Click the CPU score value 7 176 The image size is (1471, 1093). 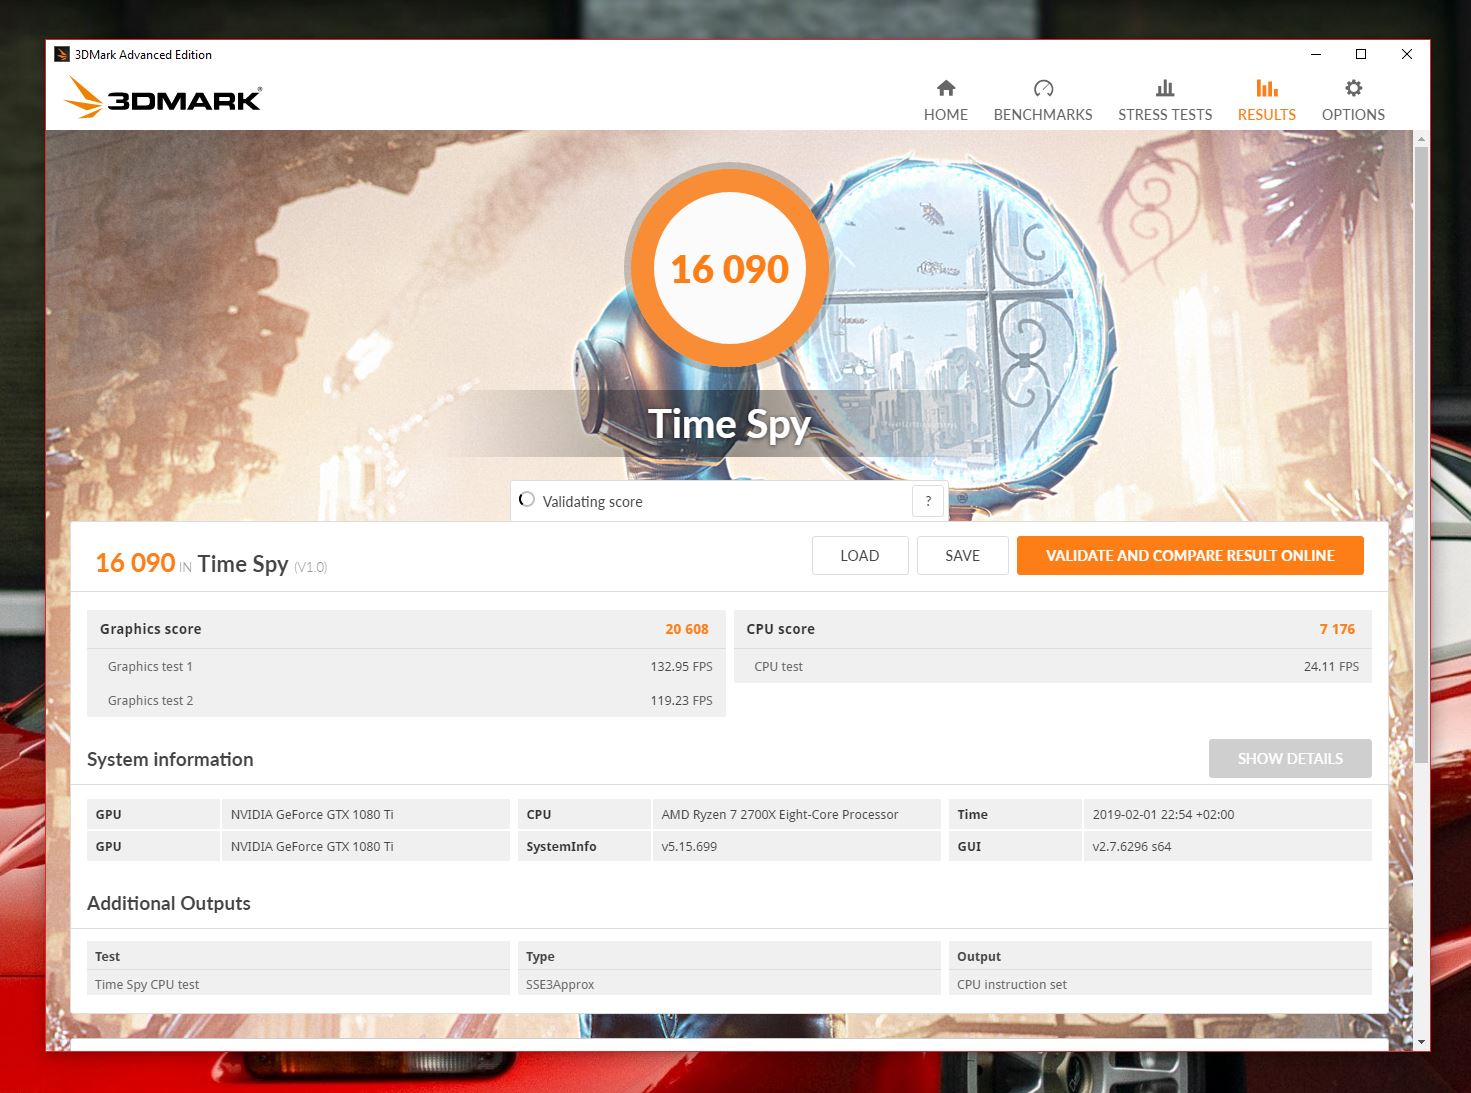click(1337, 629)
